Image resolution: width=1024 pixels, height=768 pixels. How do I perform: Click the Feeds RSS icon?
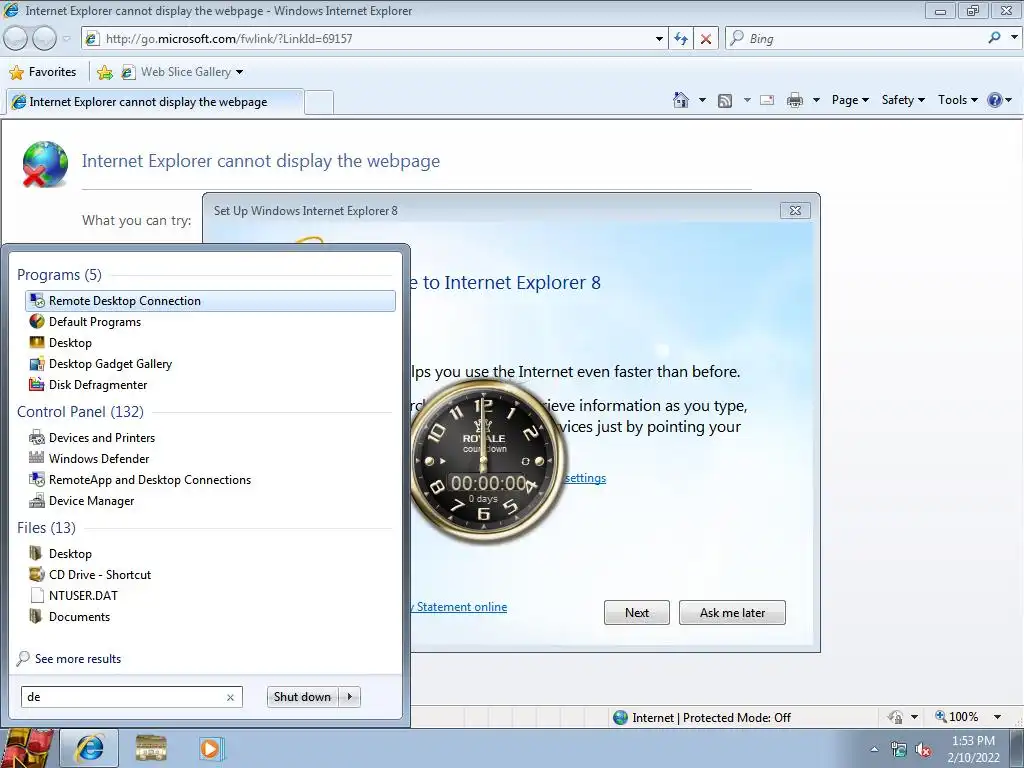pos(725,100)
